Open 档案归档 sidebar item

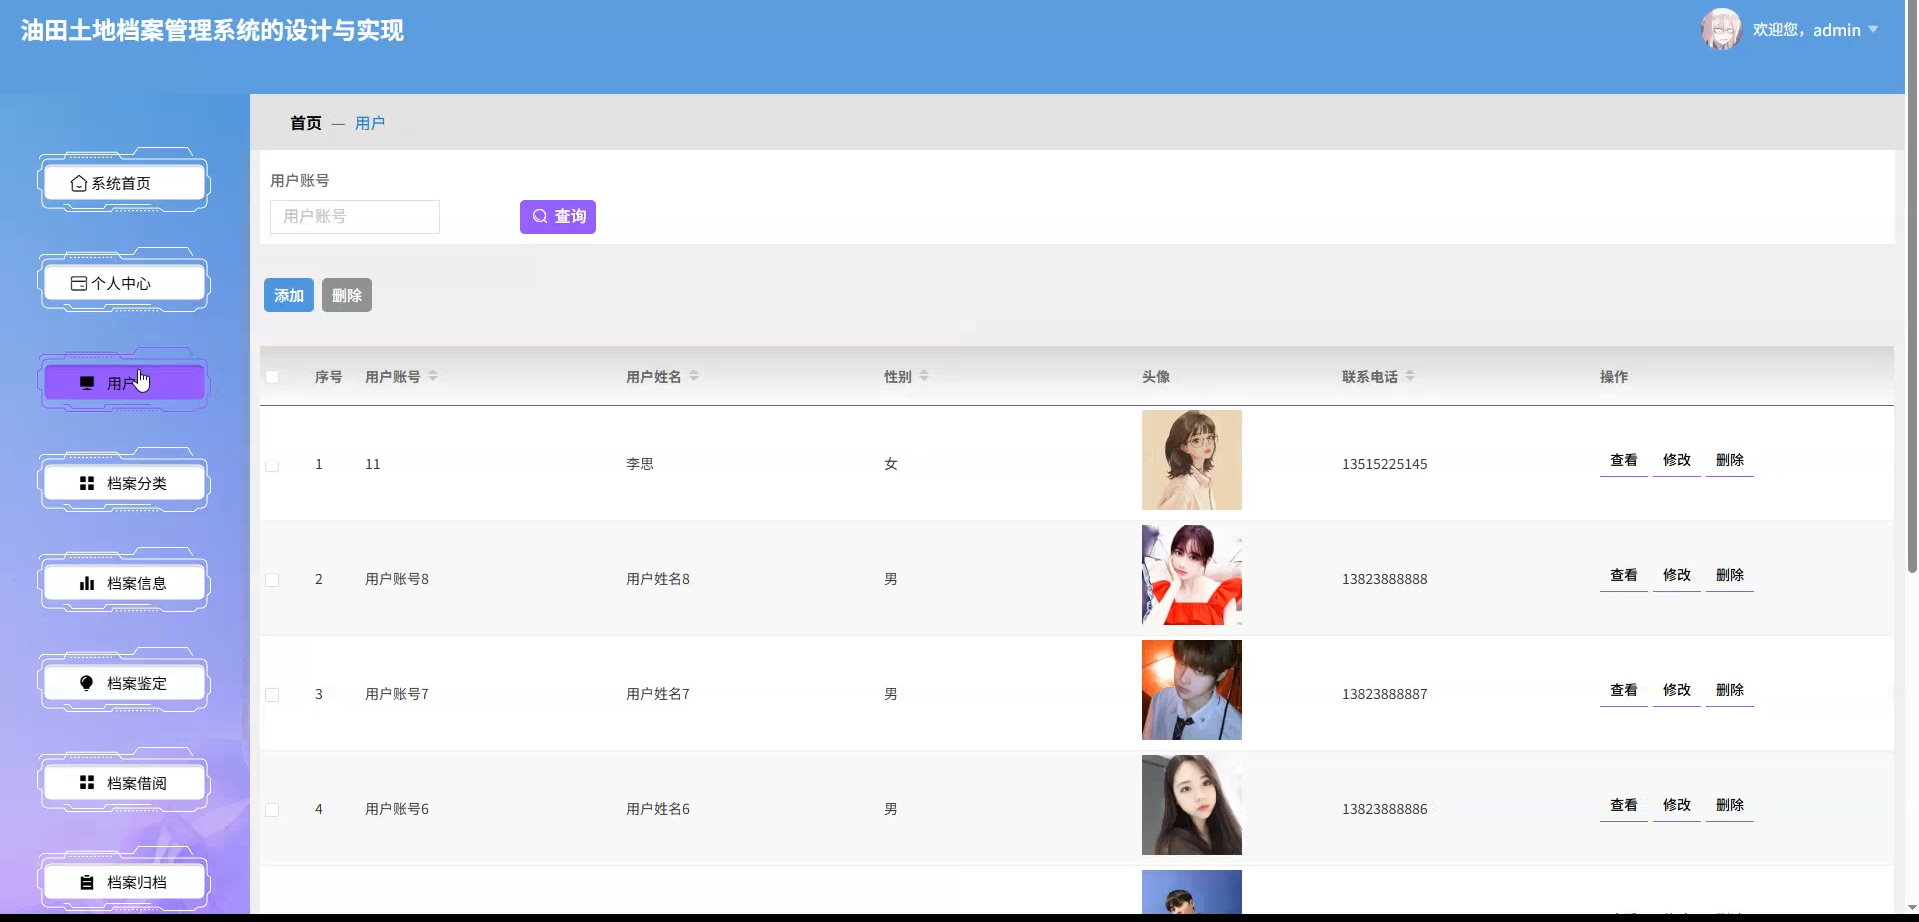[x=124, y=882]
